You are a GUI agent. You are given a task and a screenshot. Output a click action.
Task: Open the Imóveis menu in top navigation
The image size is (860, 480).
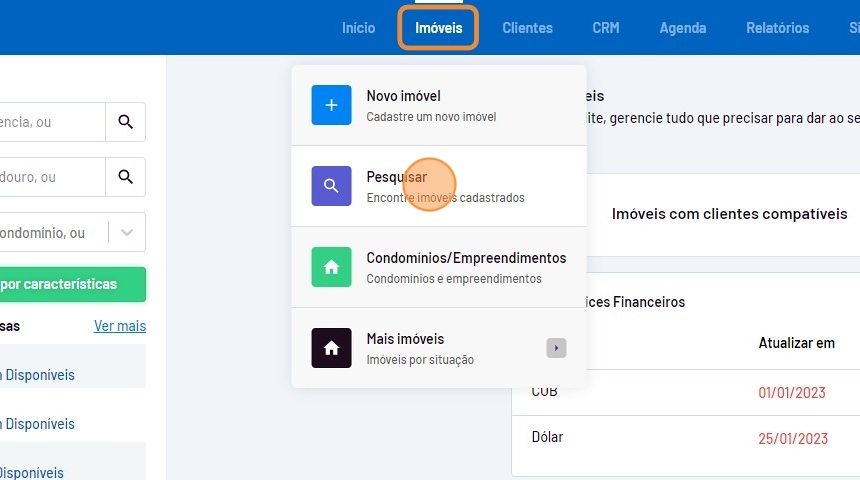click(438, 28)
